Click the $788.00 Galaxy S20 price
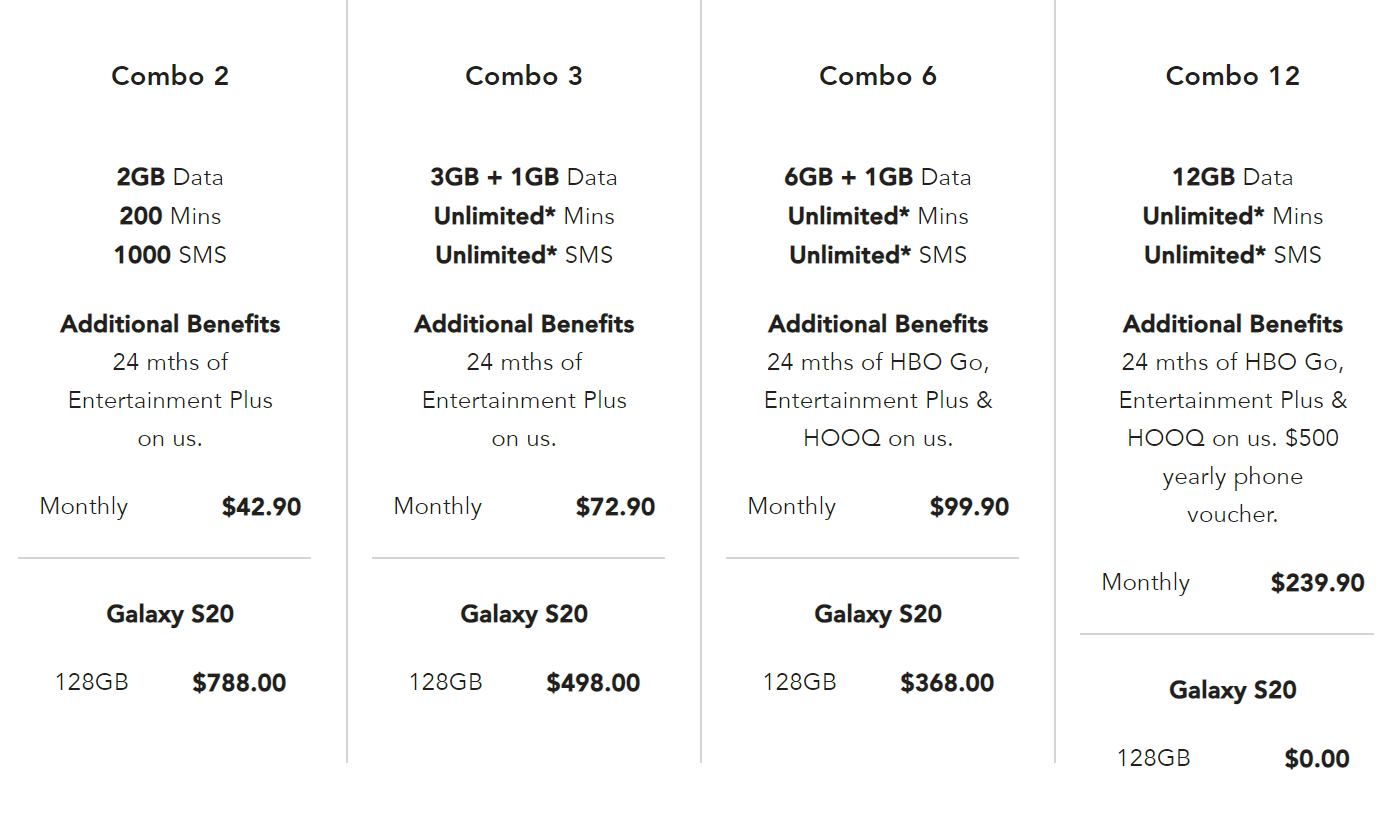This screenshot has width=1389, height=834. tap(239, 683)
